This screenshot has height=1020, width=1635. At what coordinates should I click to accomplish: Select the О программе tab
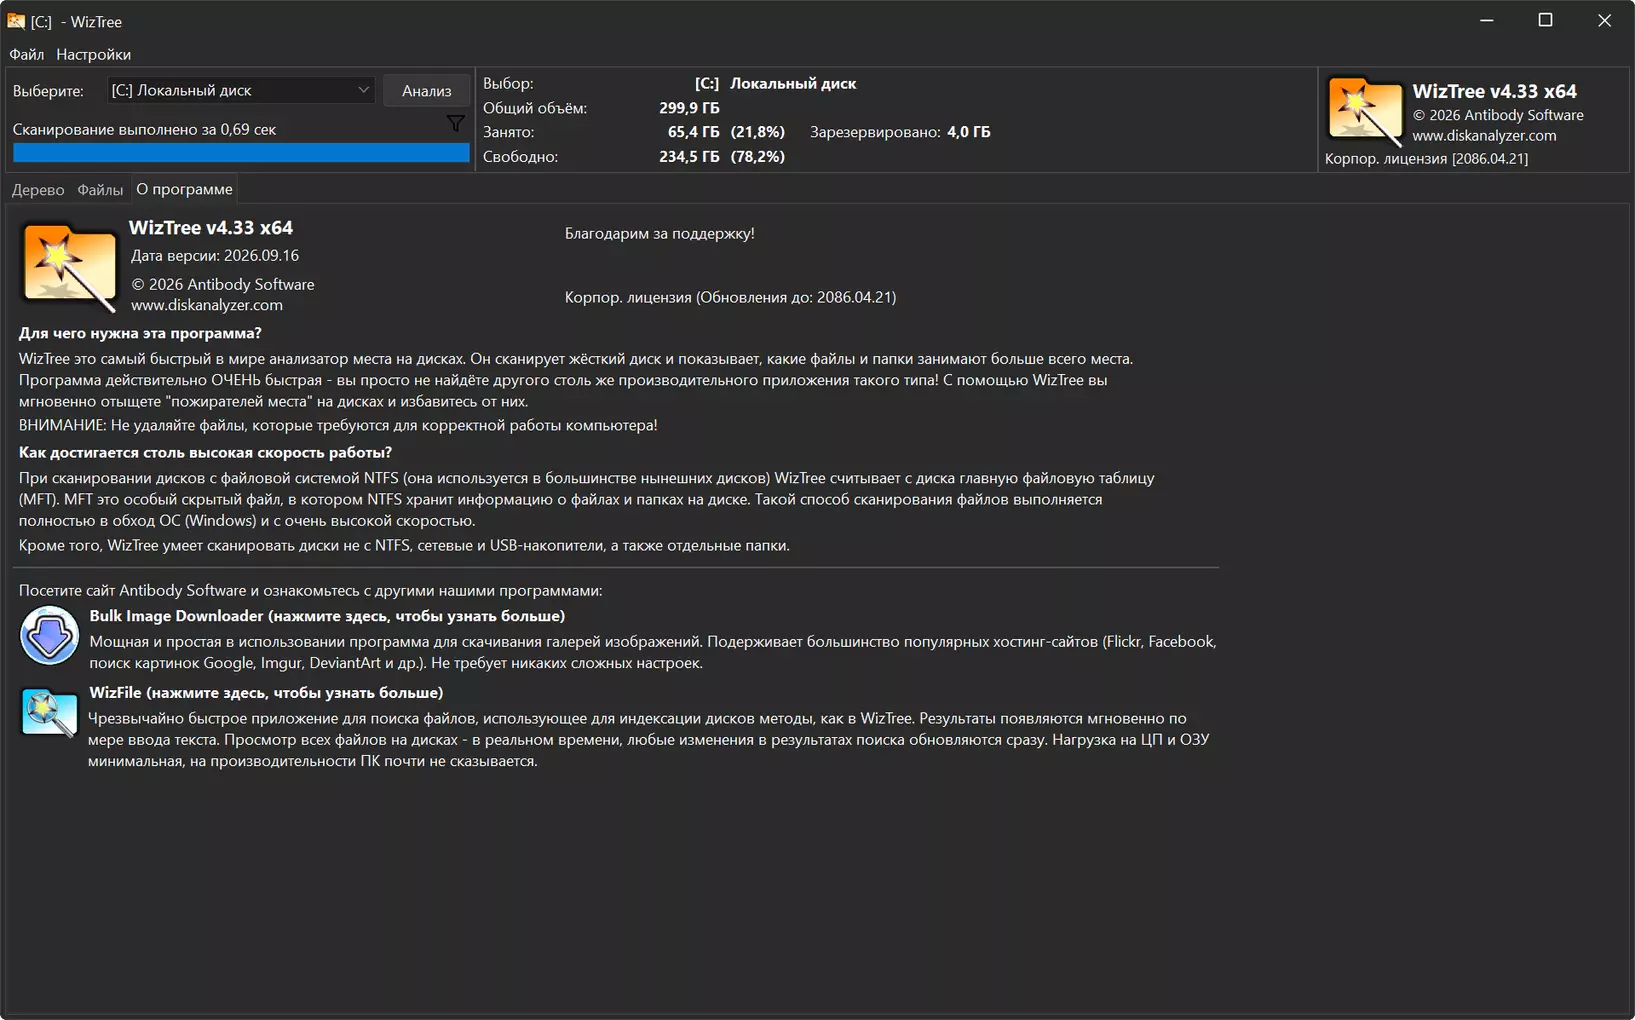coord(184,189)
